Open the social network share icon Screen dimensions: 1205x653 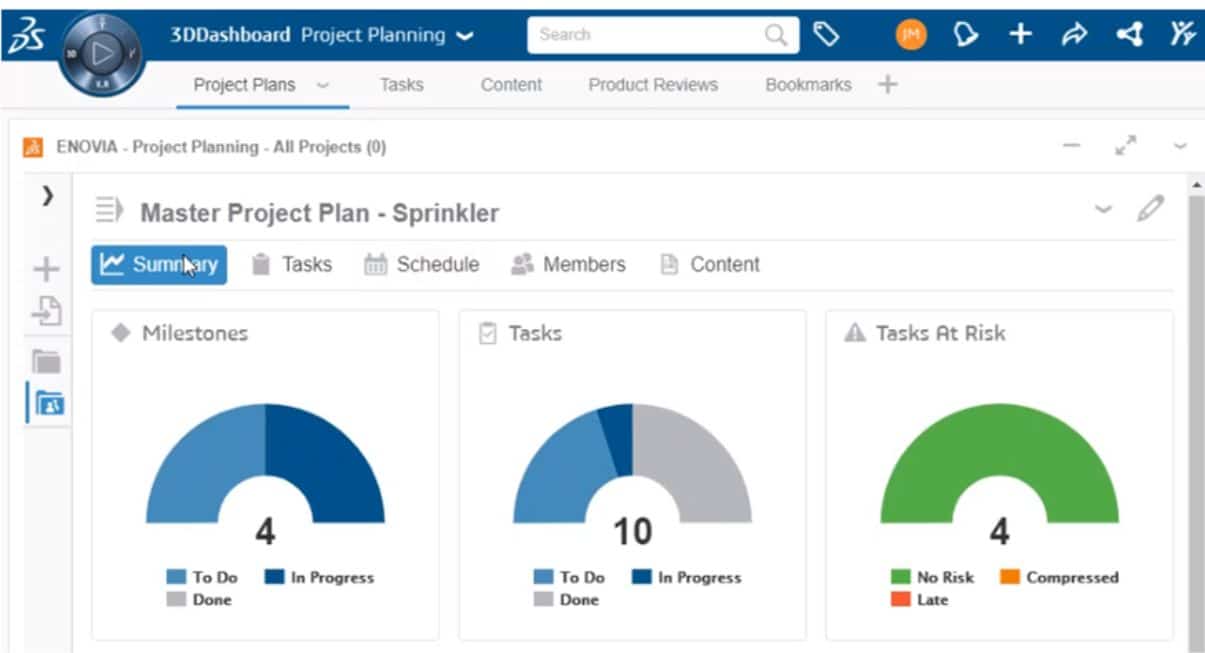1129,35
